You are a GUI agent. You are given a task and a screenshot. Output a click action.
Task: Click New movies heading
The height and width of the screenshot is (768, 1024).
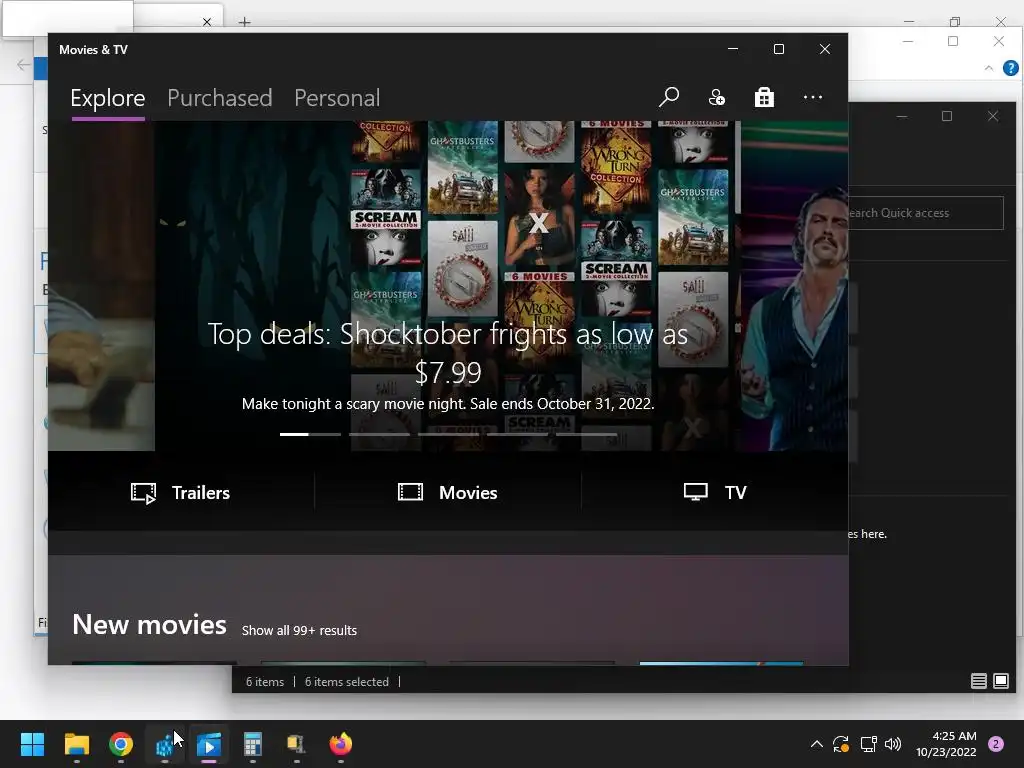(x=150, y=625)
